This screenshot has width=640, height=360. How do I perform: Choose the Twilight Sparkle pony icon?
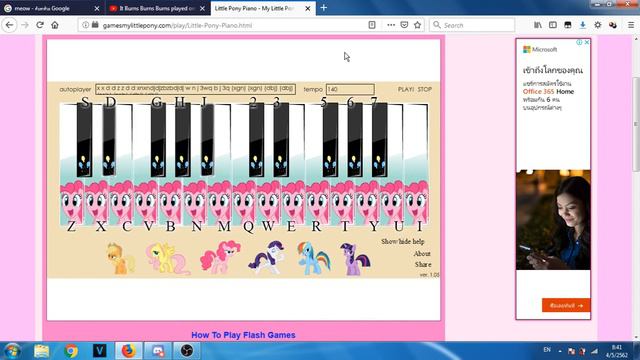click(355, 259)
